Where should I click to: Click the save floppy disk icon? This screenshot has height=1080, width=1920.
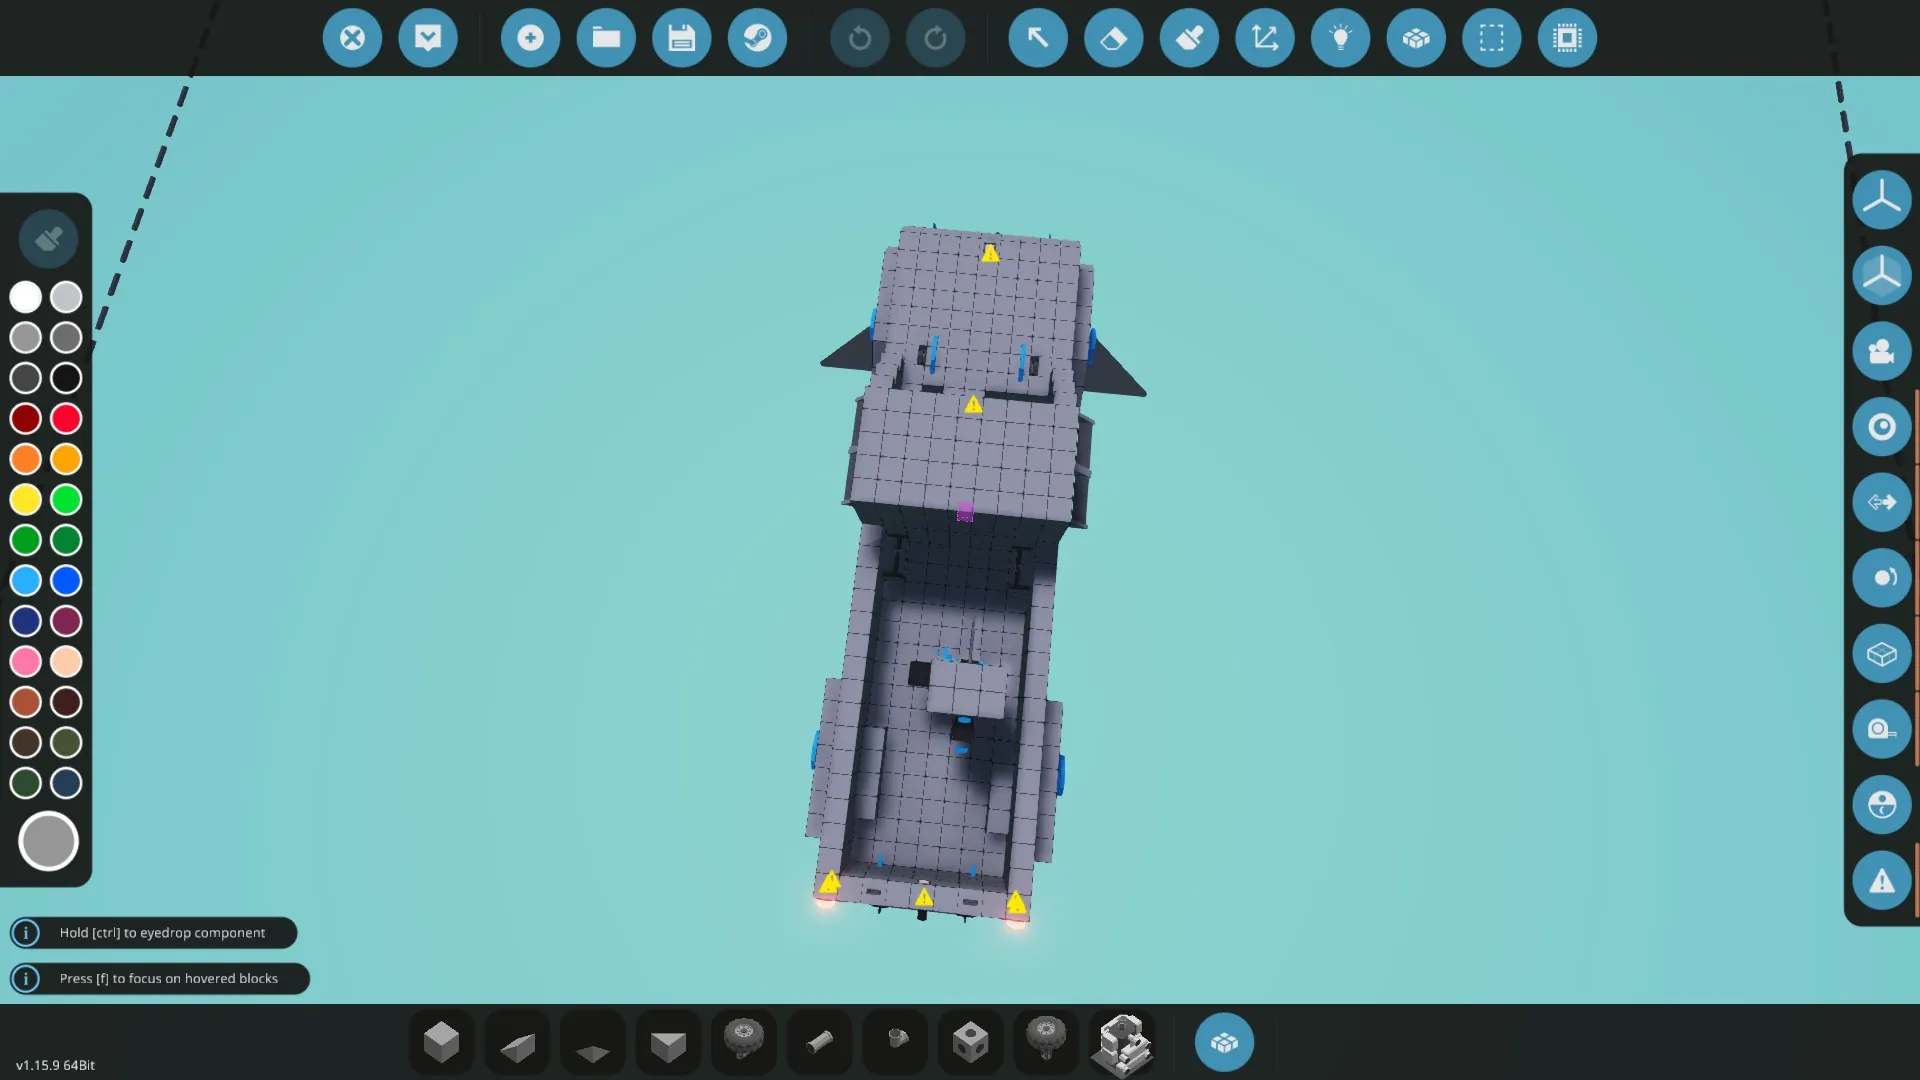coord(681,38)
